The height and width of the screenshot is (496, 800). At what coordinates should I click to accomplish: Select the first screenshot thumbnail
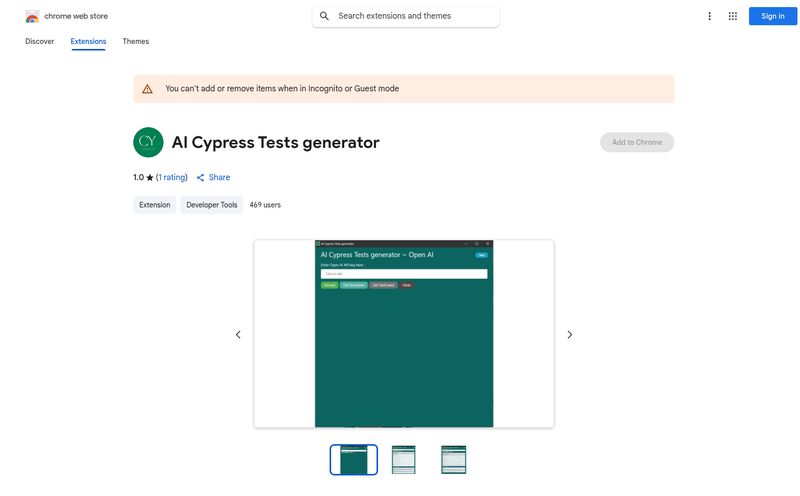tap(354, 460)
